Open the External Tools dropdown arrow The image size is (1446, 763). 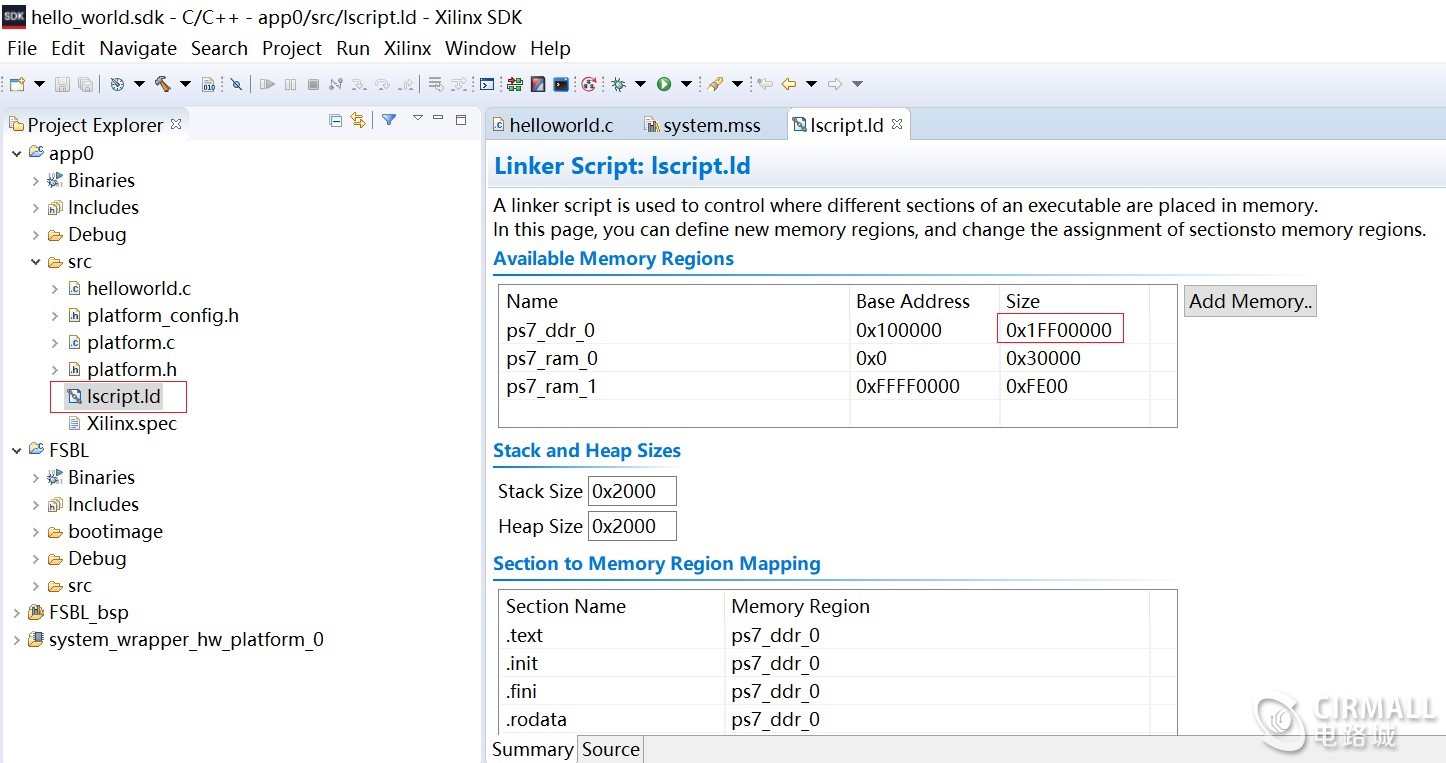coord(737,84)
